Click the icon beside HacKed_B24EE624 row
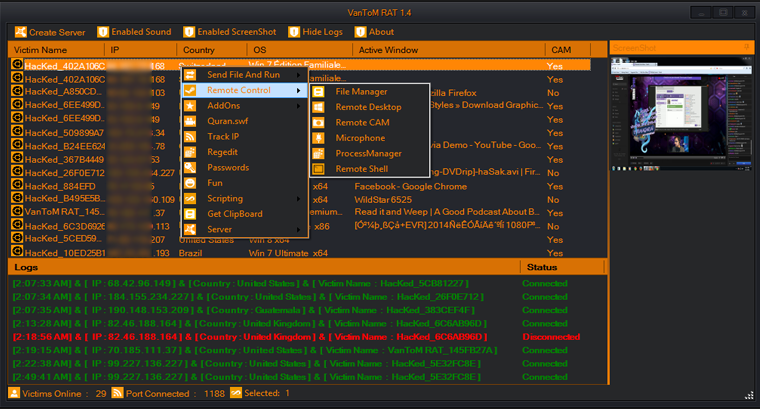This screenshot has height=409, width=760. point(17,145)
